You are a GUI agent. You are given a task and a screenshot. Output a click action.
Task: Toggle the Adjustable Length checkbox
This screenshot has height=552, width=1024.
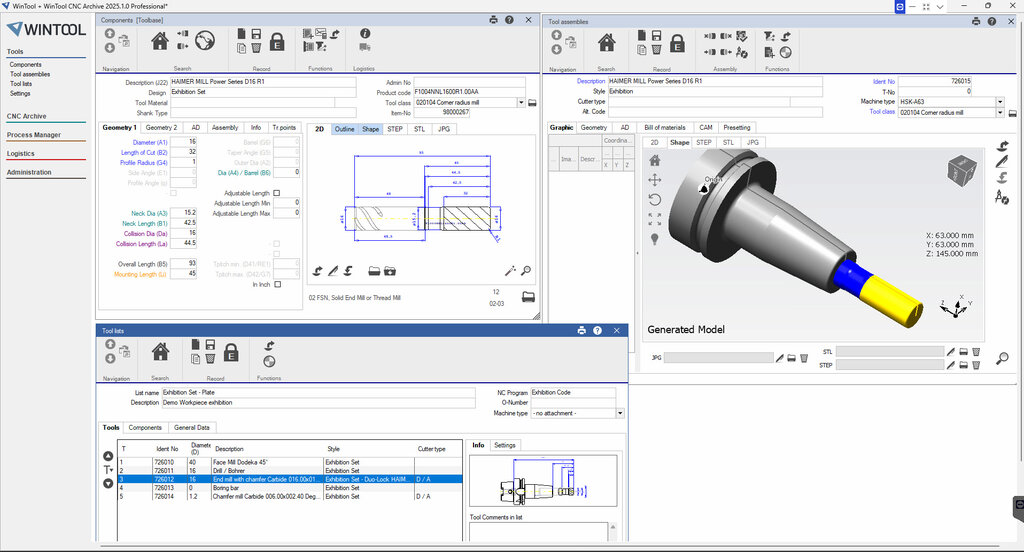pos(277,193)
